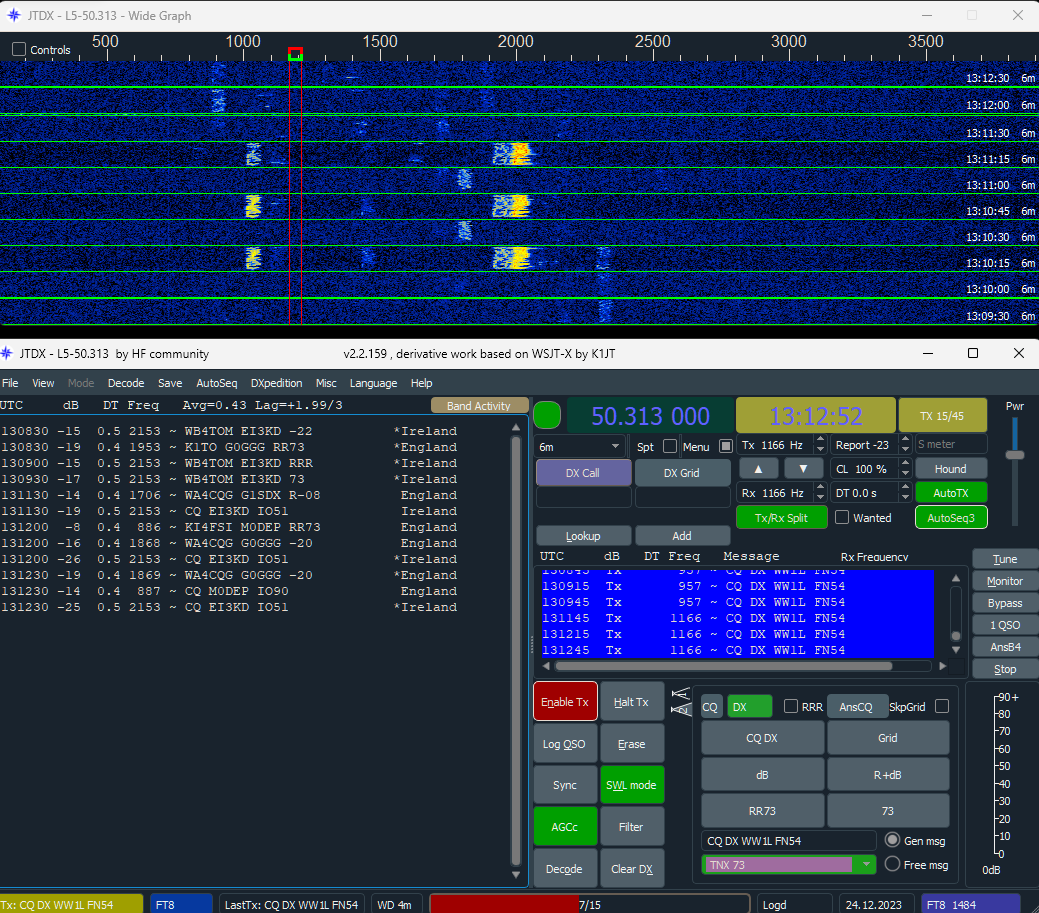Click the up arrow frequency button
Screen dimensions: 1039x913
(758, 468)
